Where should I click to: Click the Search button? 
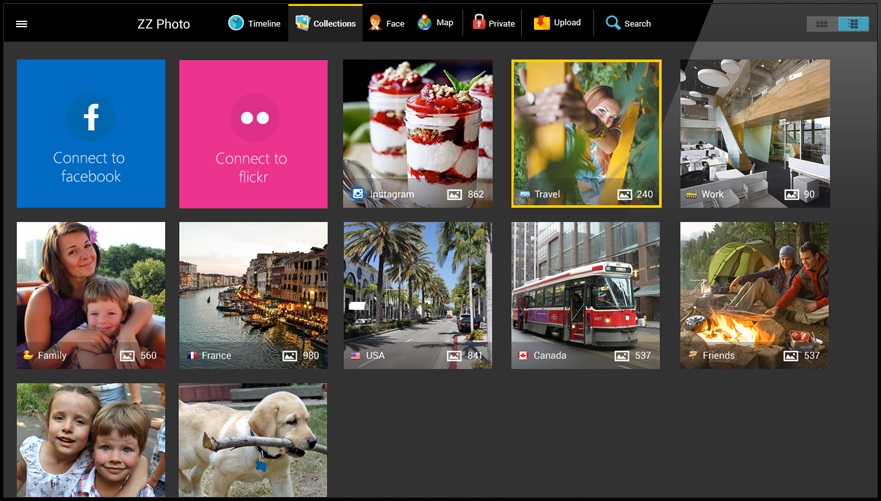628,23
